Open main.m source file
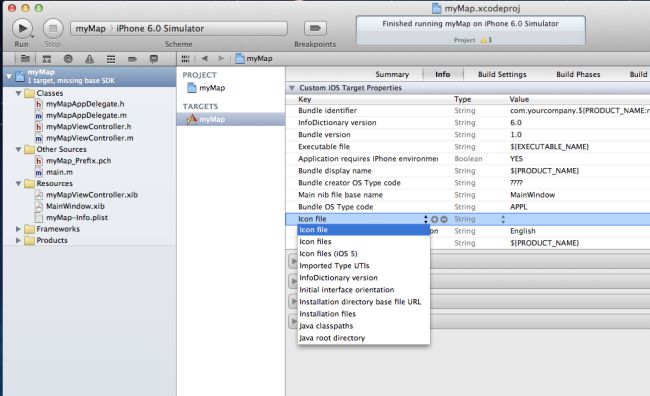The image size is (650, 396). pyautogui.click(x=59, y=172)
